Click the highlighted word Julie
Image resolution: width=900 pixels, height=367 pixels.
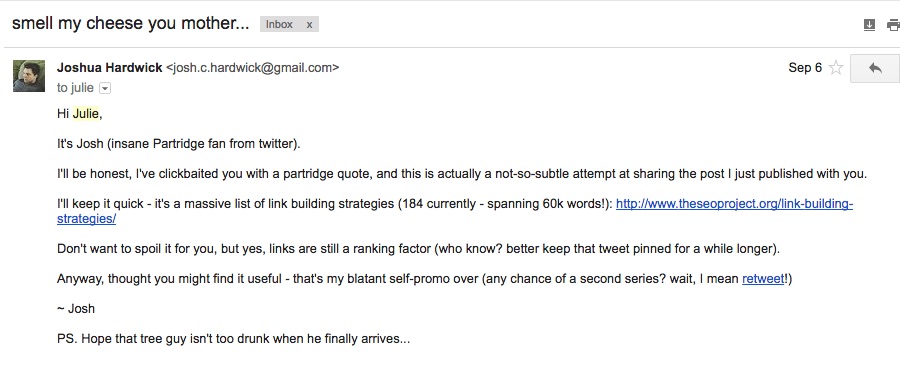86,114
